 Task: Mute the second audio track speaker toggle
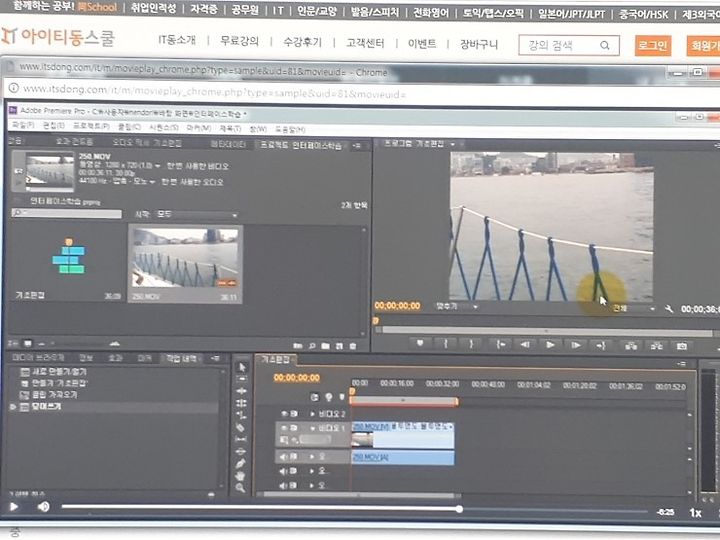283,471
